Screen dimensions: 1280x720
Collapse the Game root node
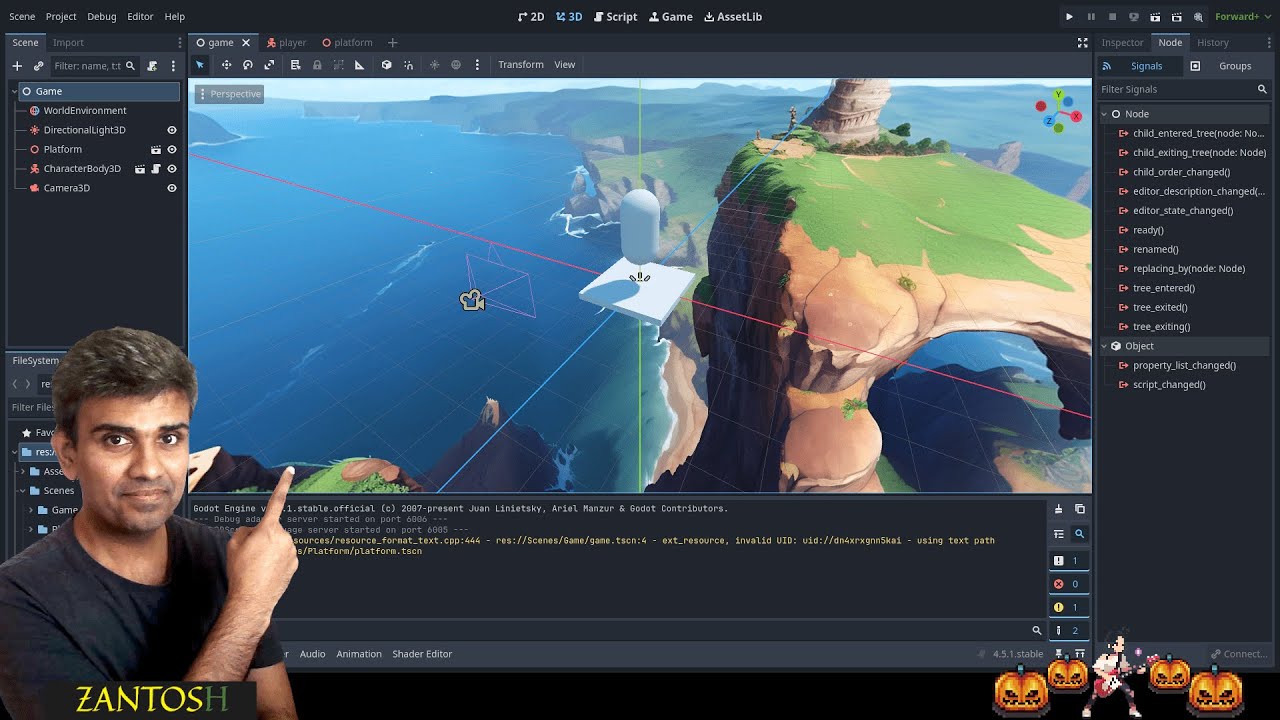(x=15, y=91)
